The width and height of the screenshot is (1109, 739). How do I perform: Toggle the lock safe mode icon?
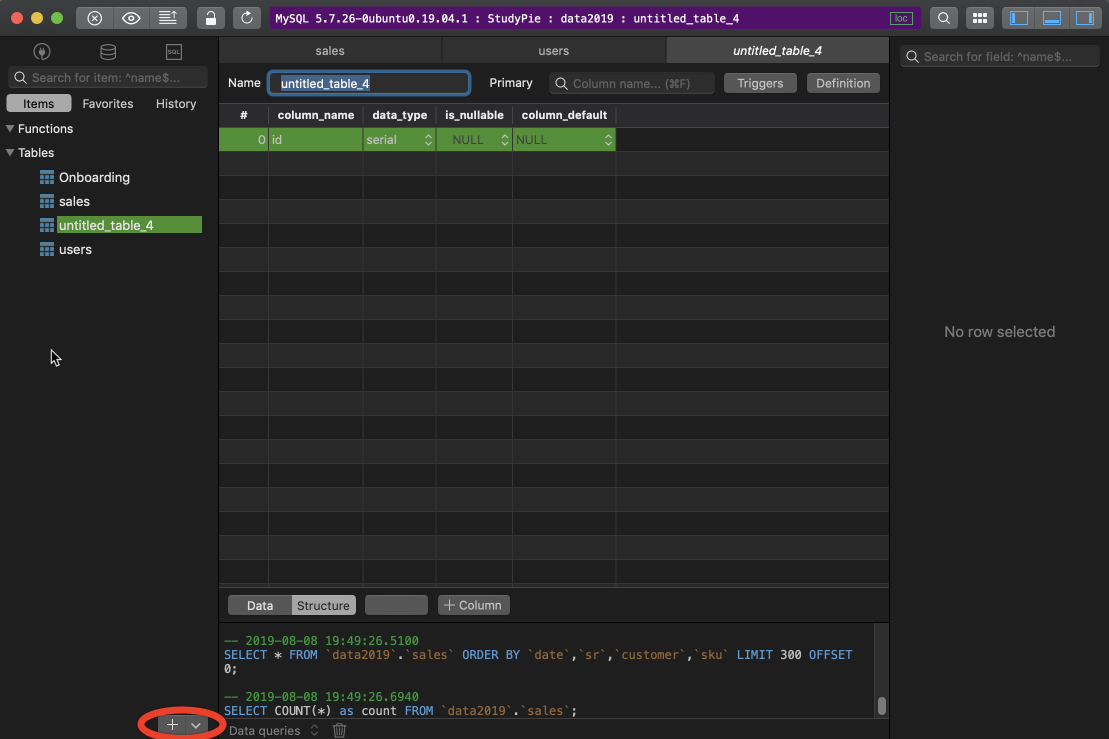click(211, 18)
